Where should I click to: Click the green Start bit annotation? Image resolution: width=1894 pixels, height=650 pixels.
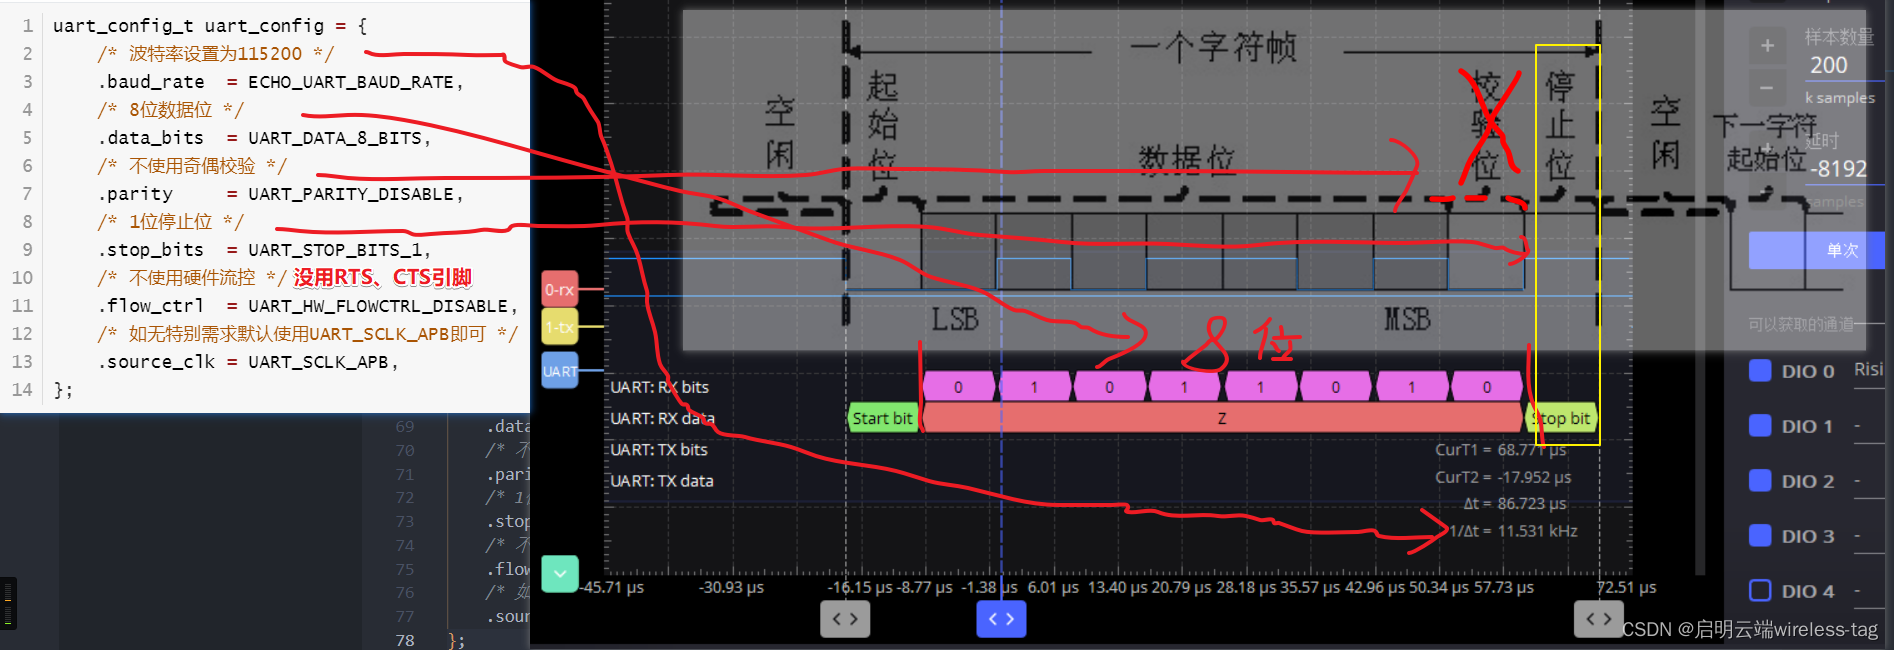click(882, 418)
